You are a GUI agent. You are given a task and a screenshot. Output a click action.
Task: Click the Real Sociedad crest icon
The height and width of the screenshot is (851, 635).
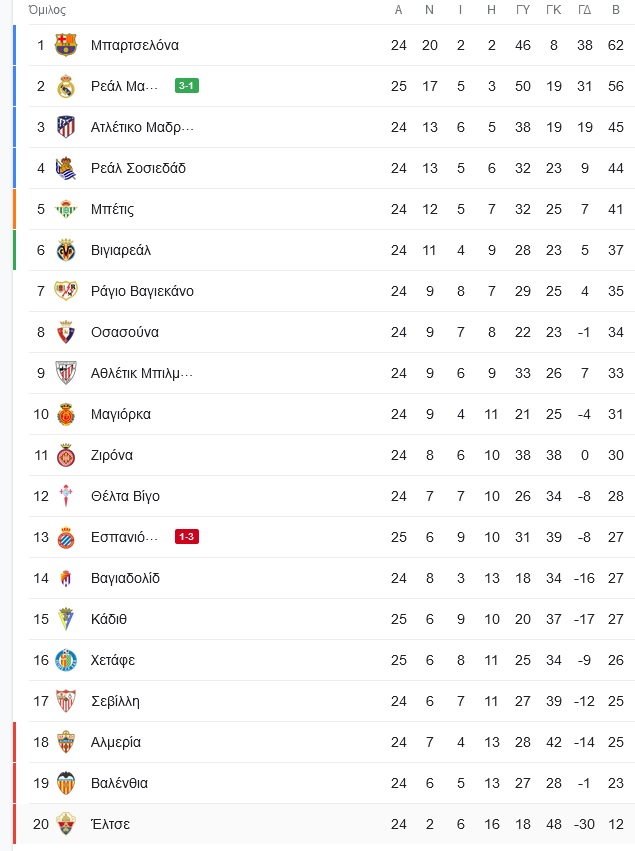[x=66, y=168]
